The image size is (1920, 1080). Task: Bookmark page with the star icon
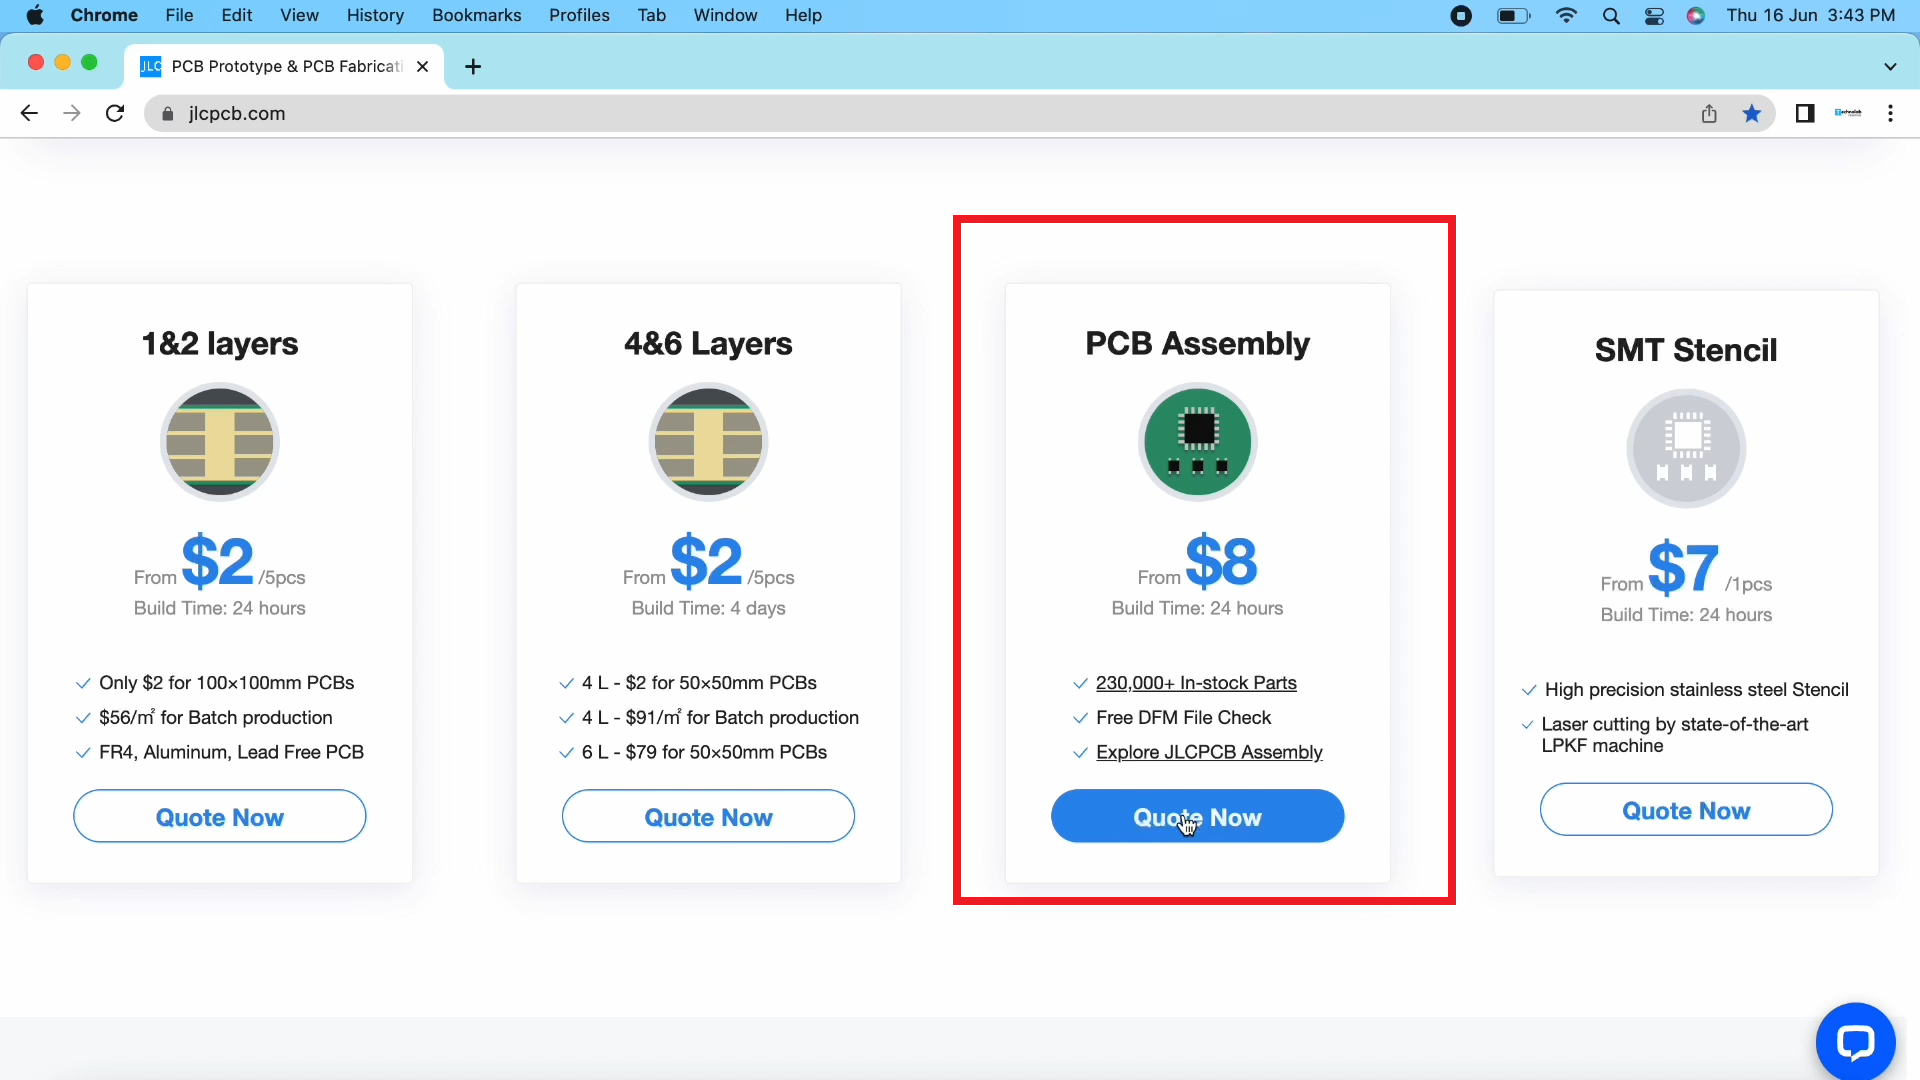pos(1752,114)
